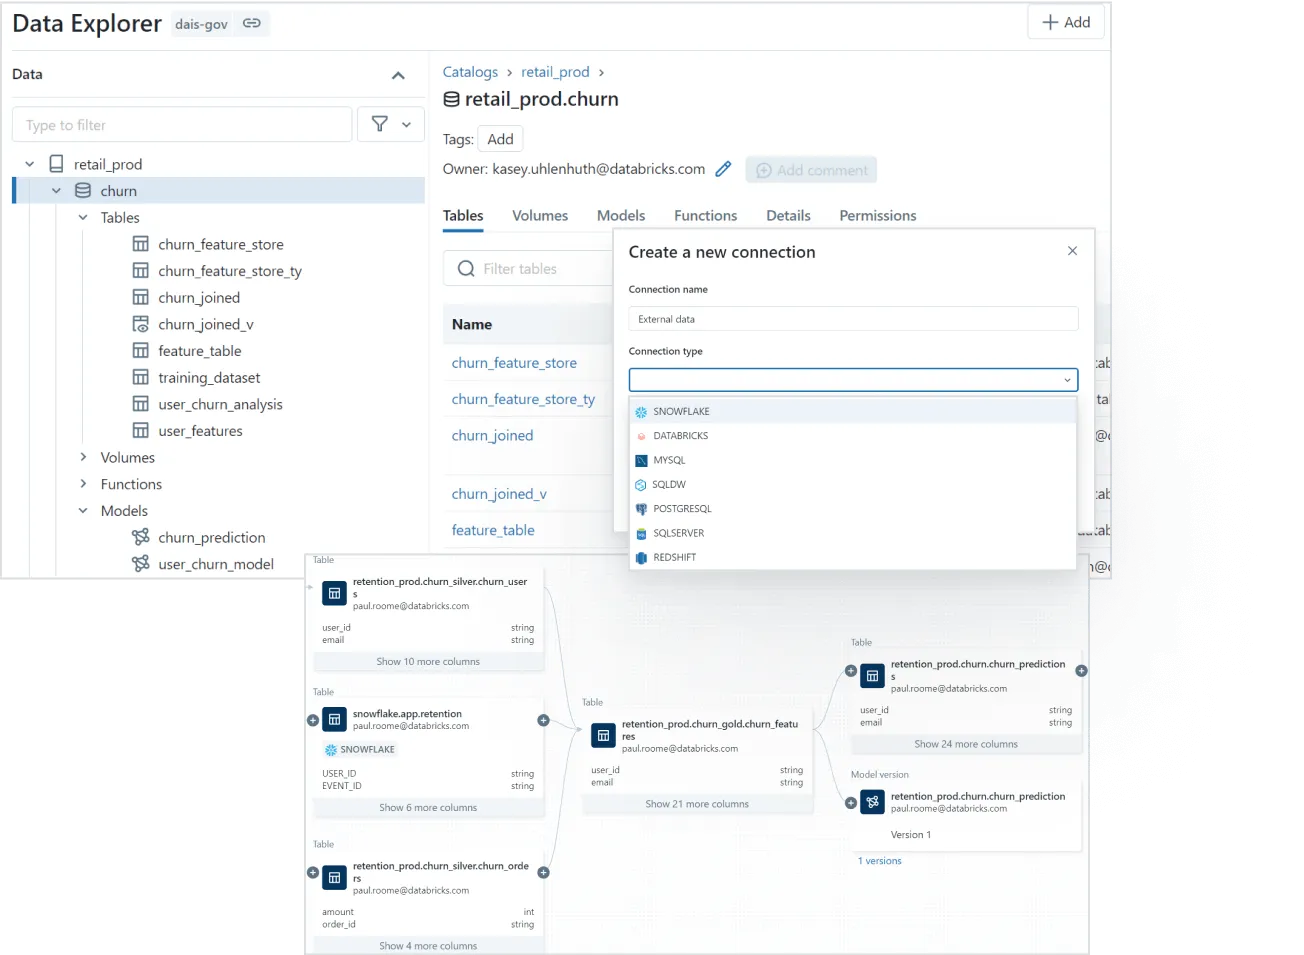Click the search icon in Filter tables
Screen dimensions: 1304x955
pyautogui.click(x=466, y=268)
